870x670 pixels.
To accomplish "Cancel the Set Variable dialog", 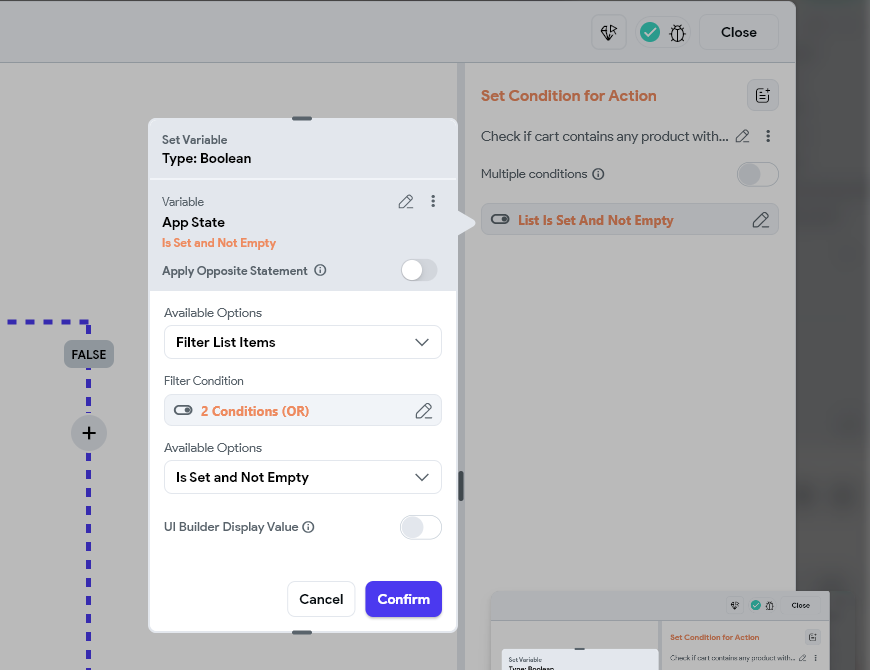I will 321,599.
